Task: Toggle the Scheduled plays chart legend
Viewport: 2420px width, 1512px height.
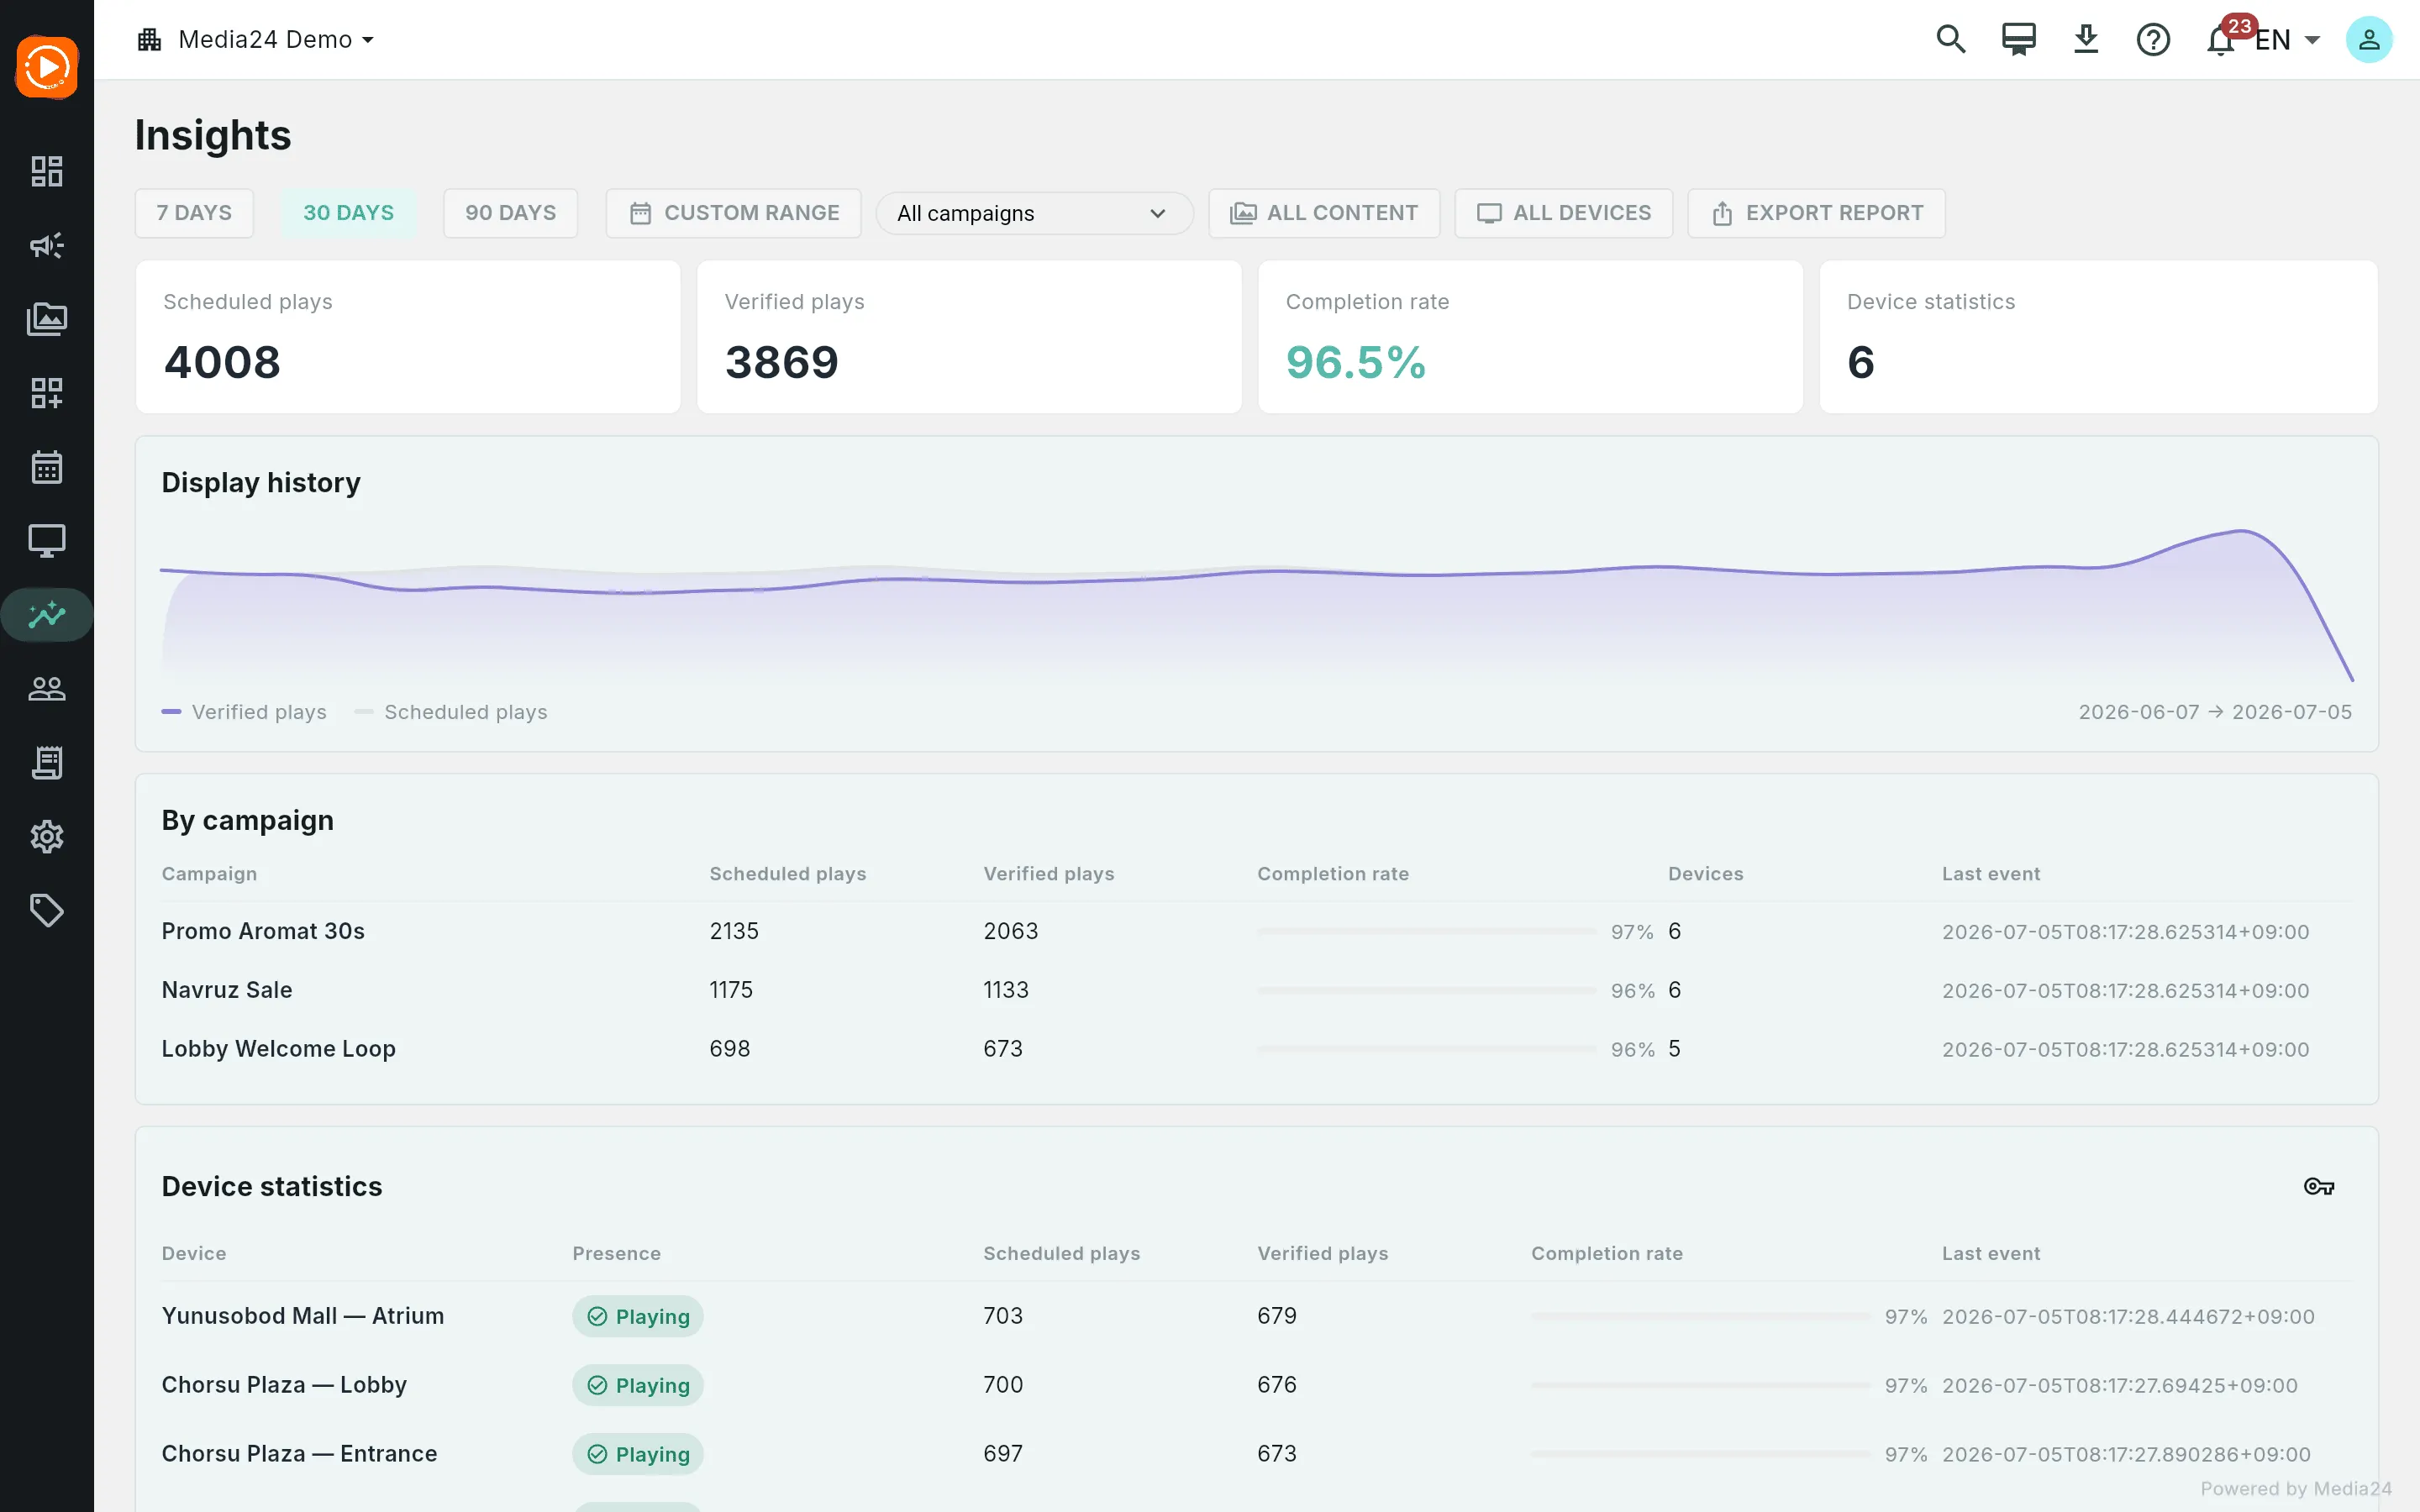Action: [451, 712]
